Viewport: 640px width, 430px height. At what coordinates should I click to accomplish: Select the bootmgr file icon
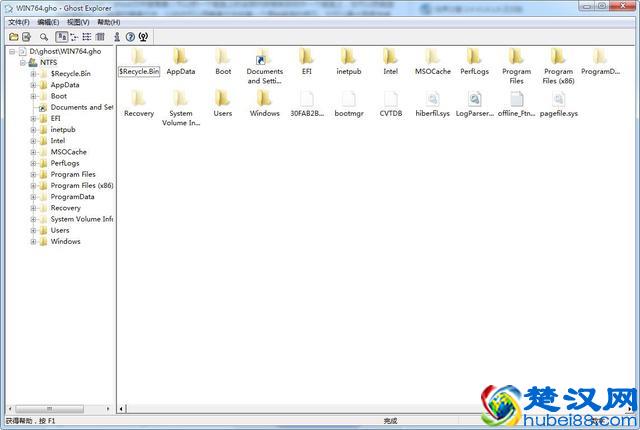pyautogui.click(x=348, y=100)
